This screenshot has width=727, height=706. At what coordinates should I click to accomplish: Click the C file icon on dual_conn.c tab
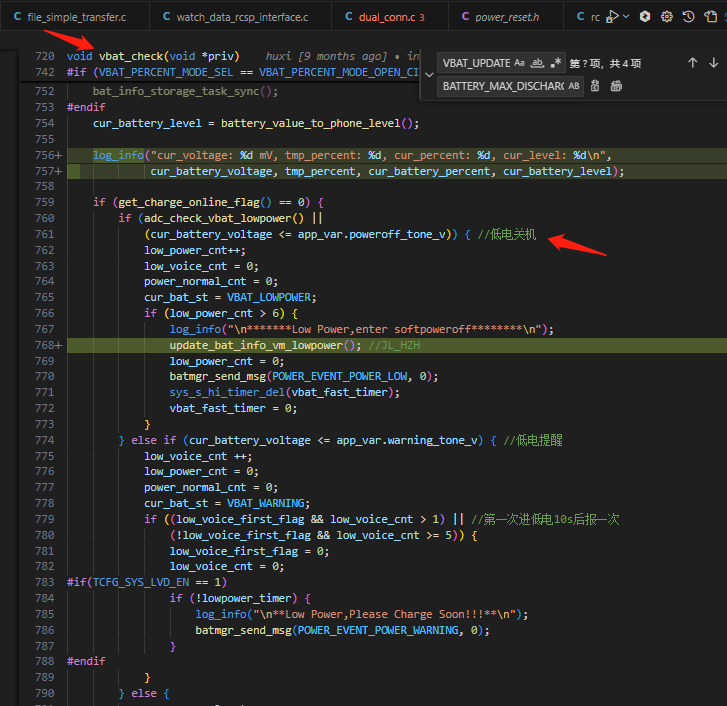[x=349, y=17]
